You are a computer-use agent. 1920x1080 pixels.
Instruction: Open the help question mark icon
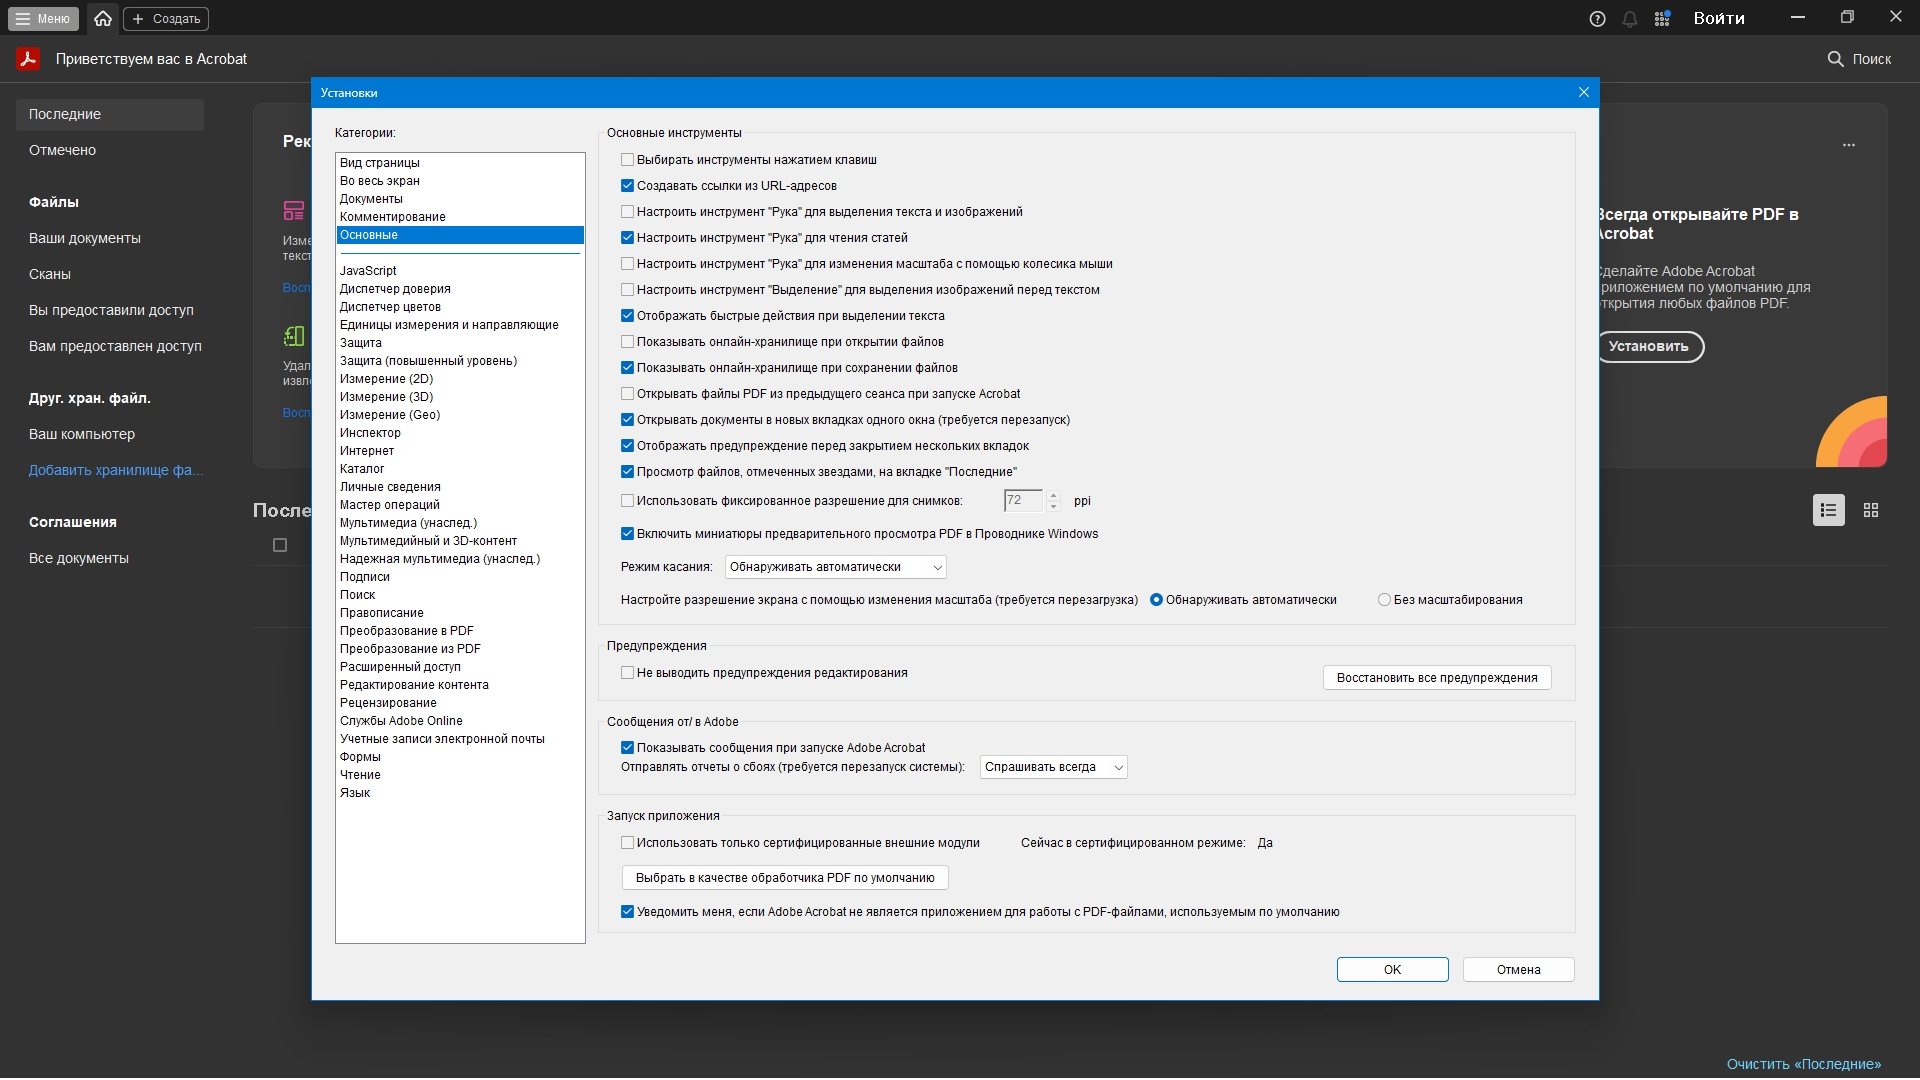point(1597,19)
